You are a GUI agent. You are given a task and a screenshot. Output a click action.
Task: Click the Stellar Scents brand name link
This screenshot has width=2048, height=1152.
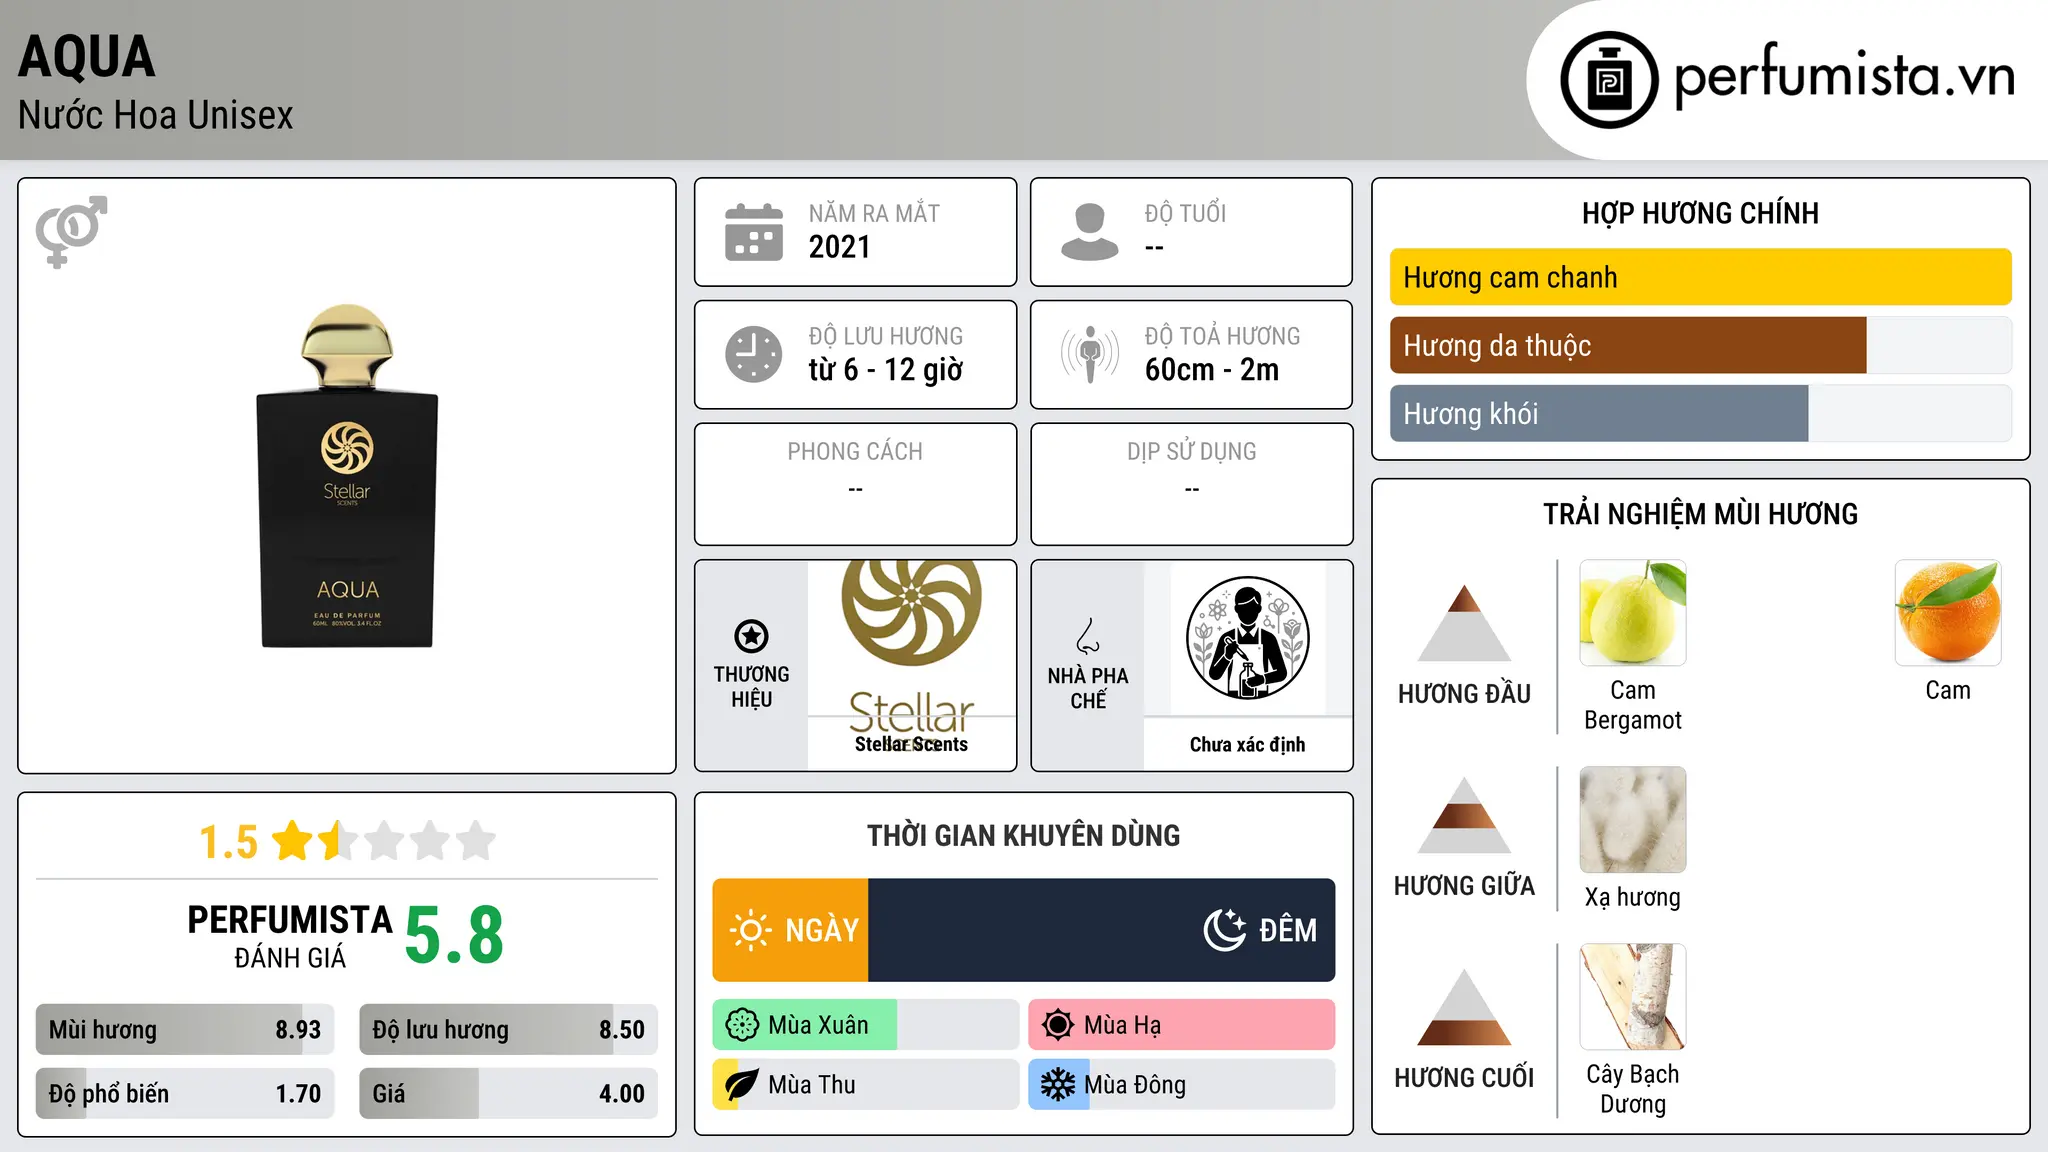click(911, 745)
